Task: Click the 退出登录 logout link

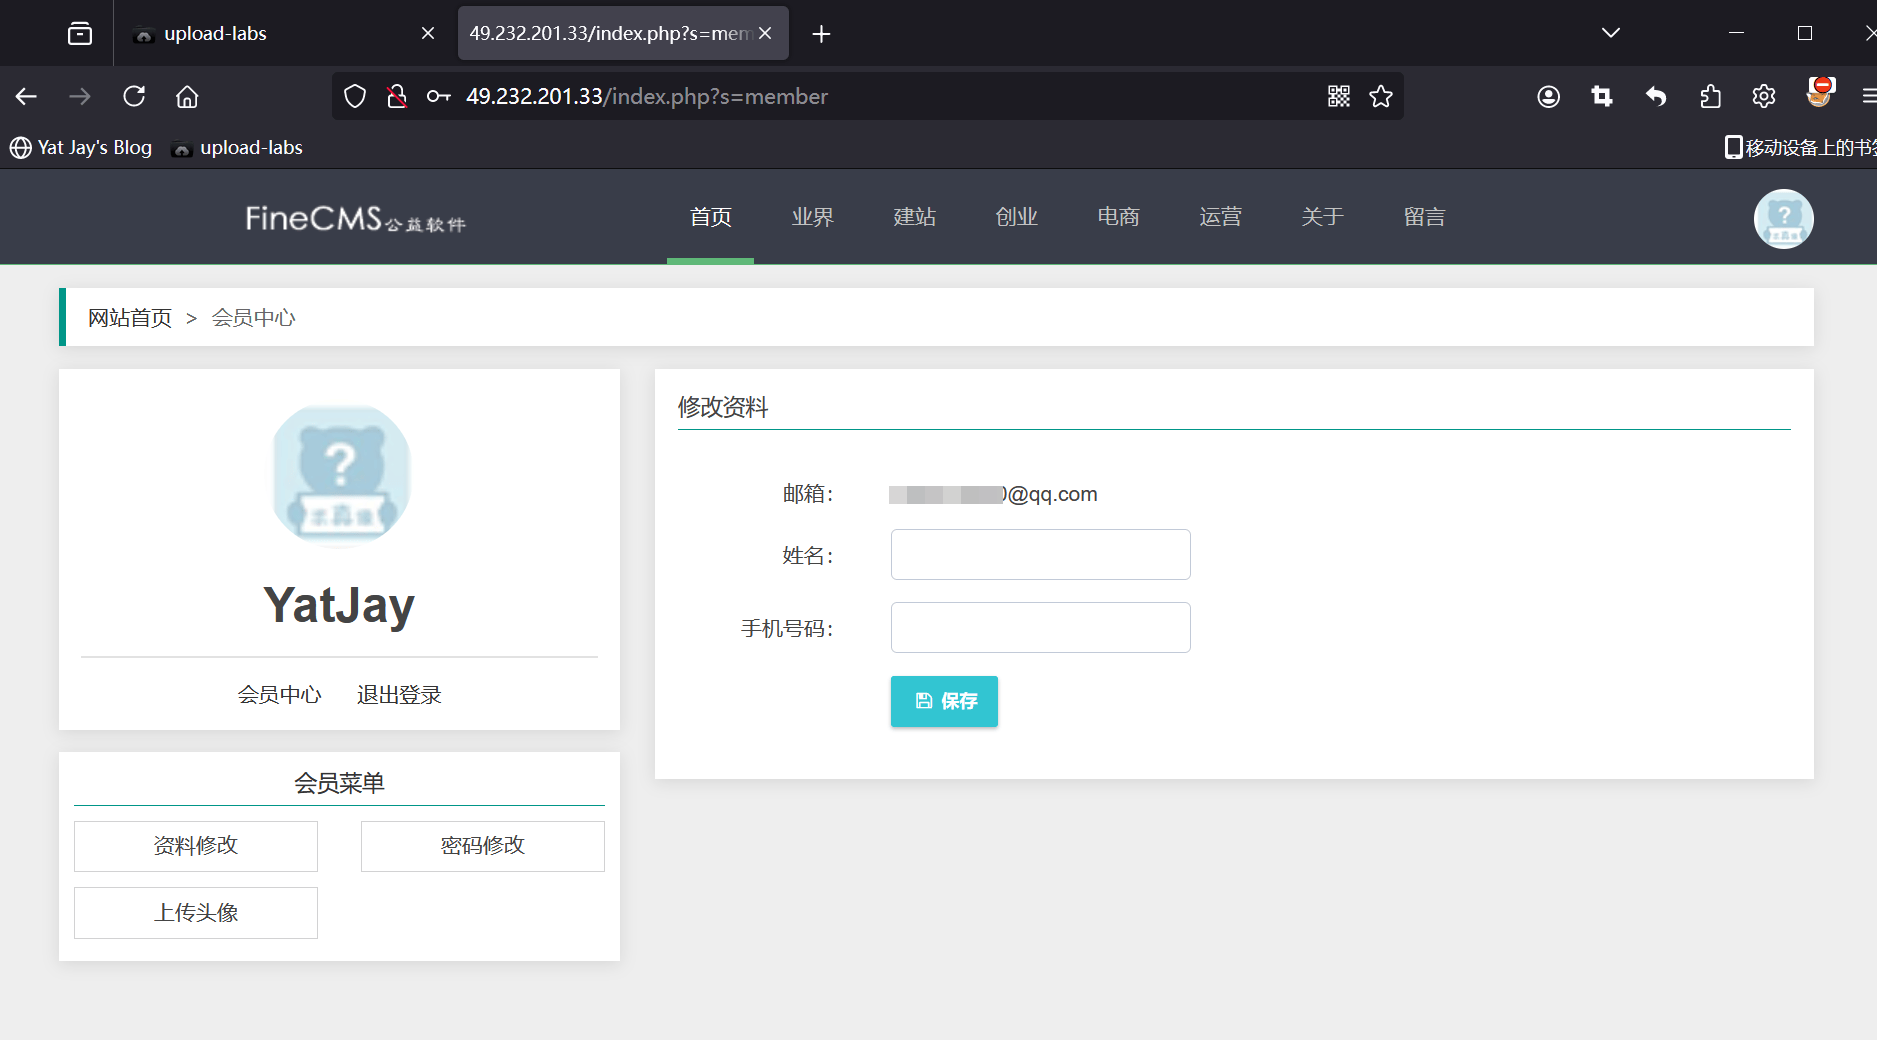Action: pos(399,694)
